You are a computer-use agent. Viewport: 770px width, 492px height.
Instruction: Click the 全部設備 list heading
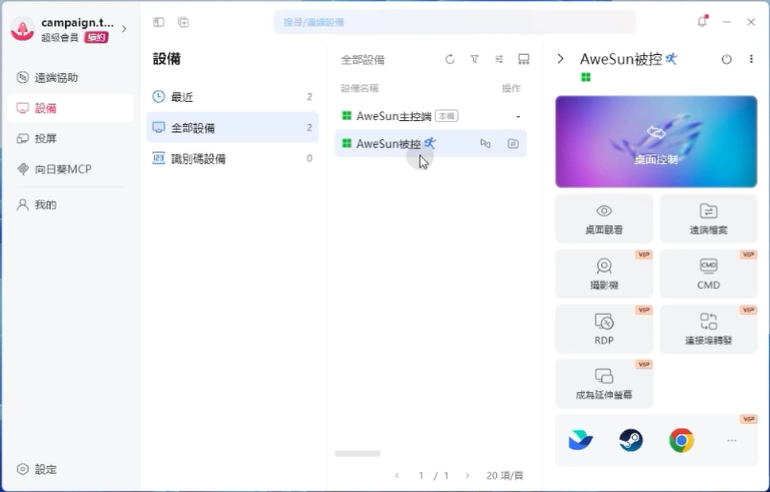tap(362, 60)
